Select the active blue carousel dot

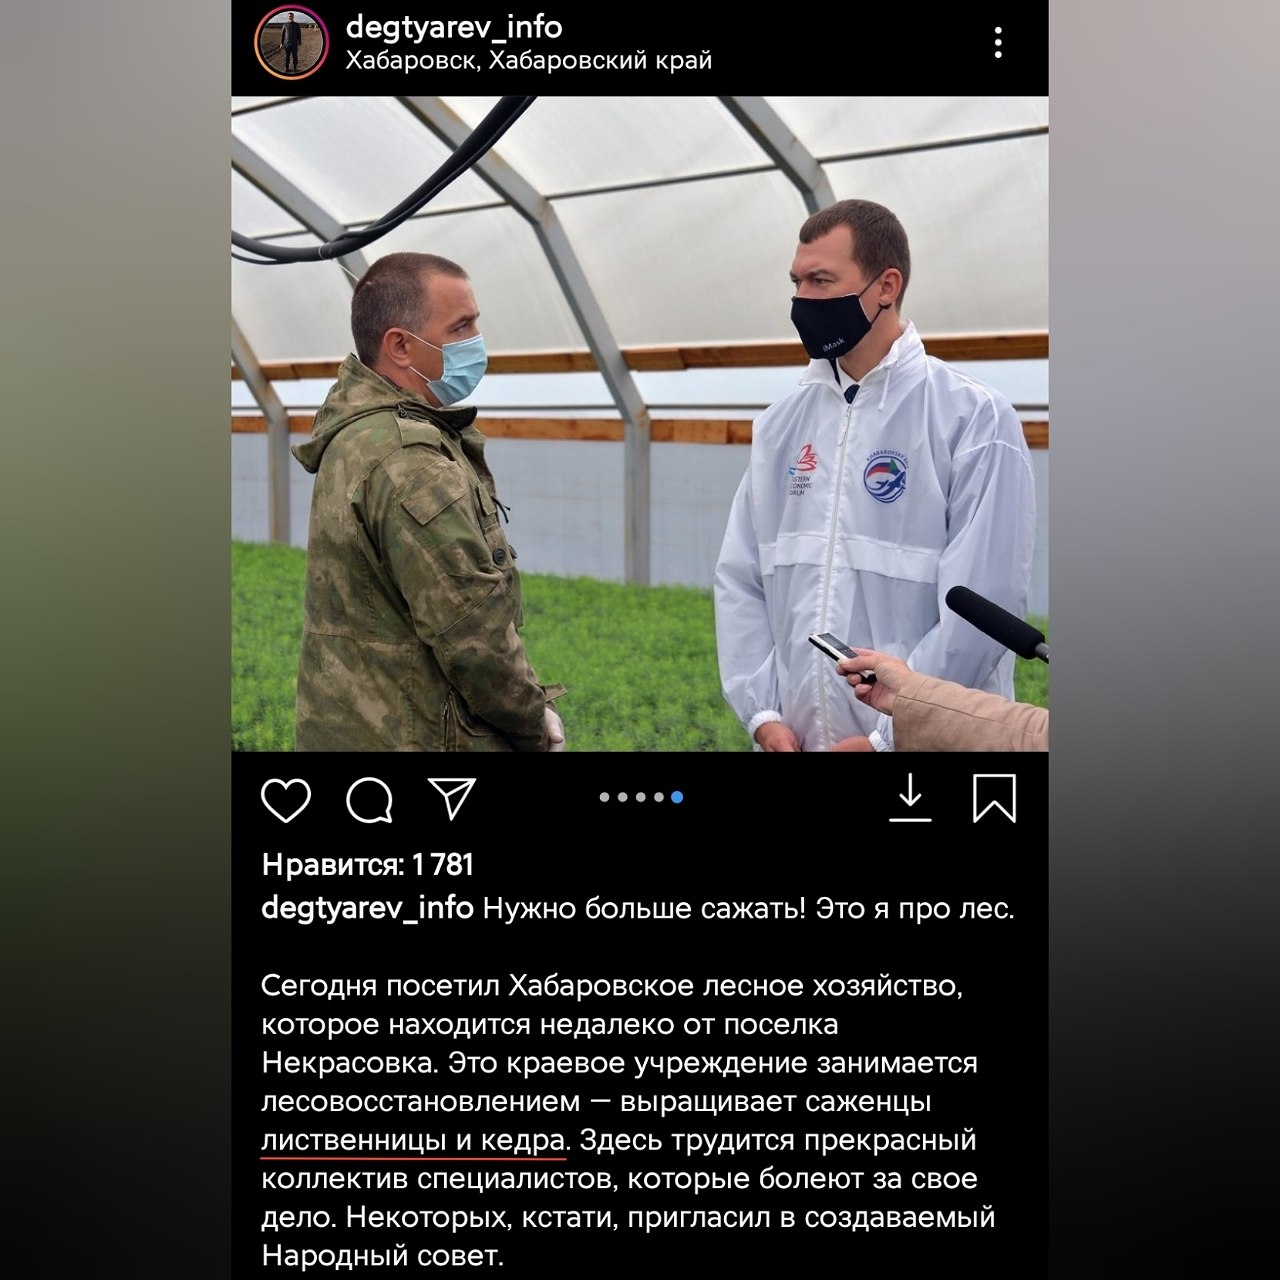677,797
